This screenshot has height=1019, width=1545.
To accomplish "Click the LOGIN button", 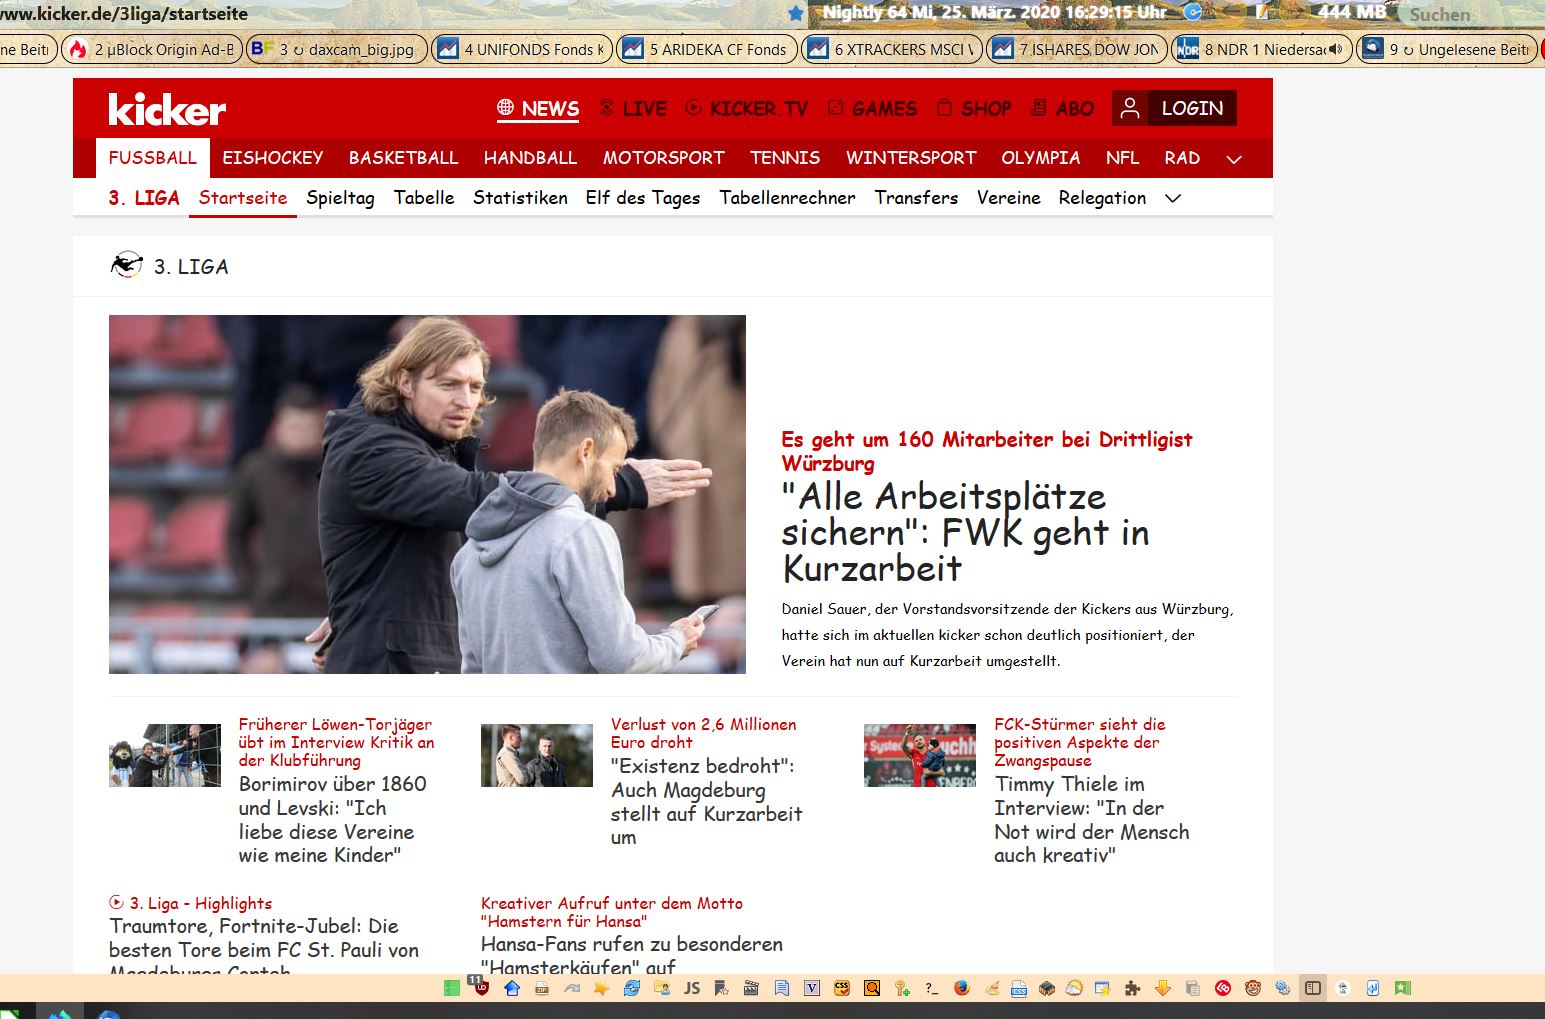I will pyautogui.click(x=1174, y=108).
